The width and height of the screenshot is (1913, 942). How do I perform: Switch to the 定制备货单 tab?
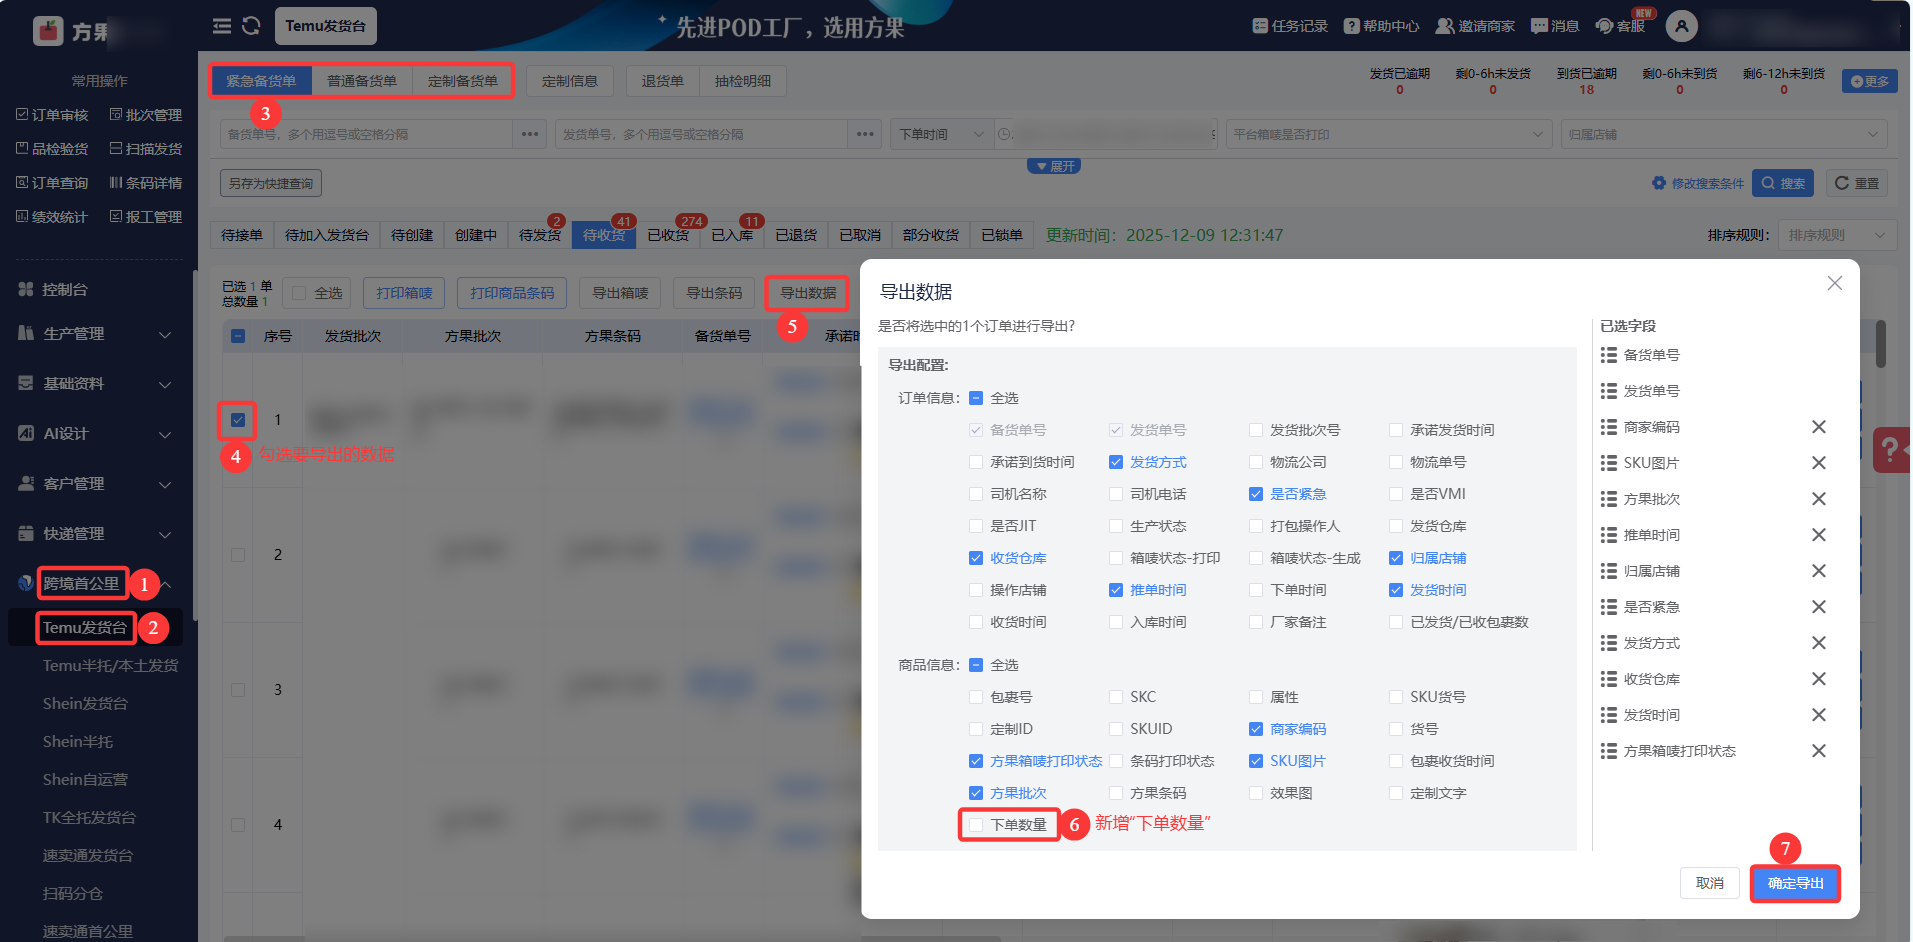[x=462, y=81]
